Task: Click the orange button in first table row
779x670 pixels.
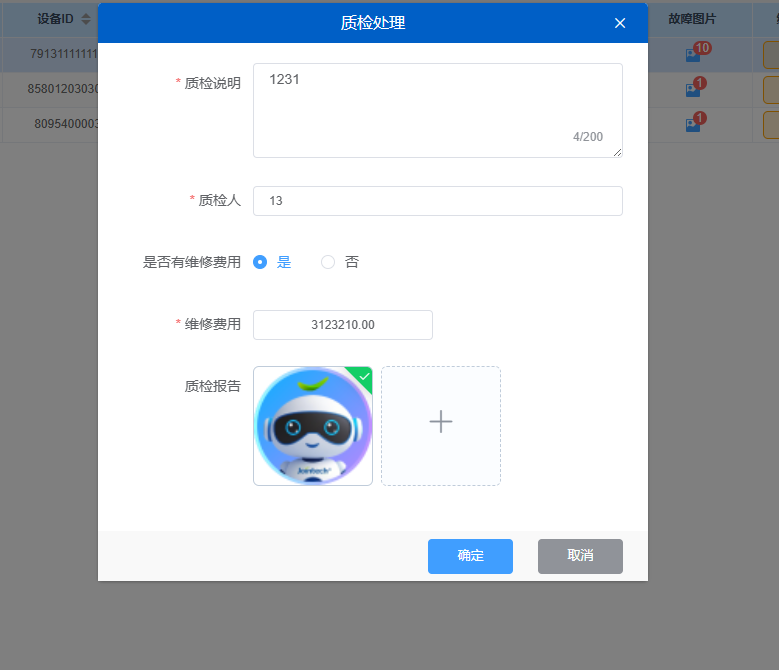Action: [x=770, y=55]
